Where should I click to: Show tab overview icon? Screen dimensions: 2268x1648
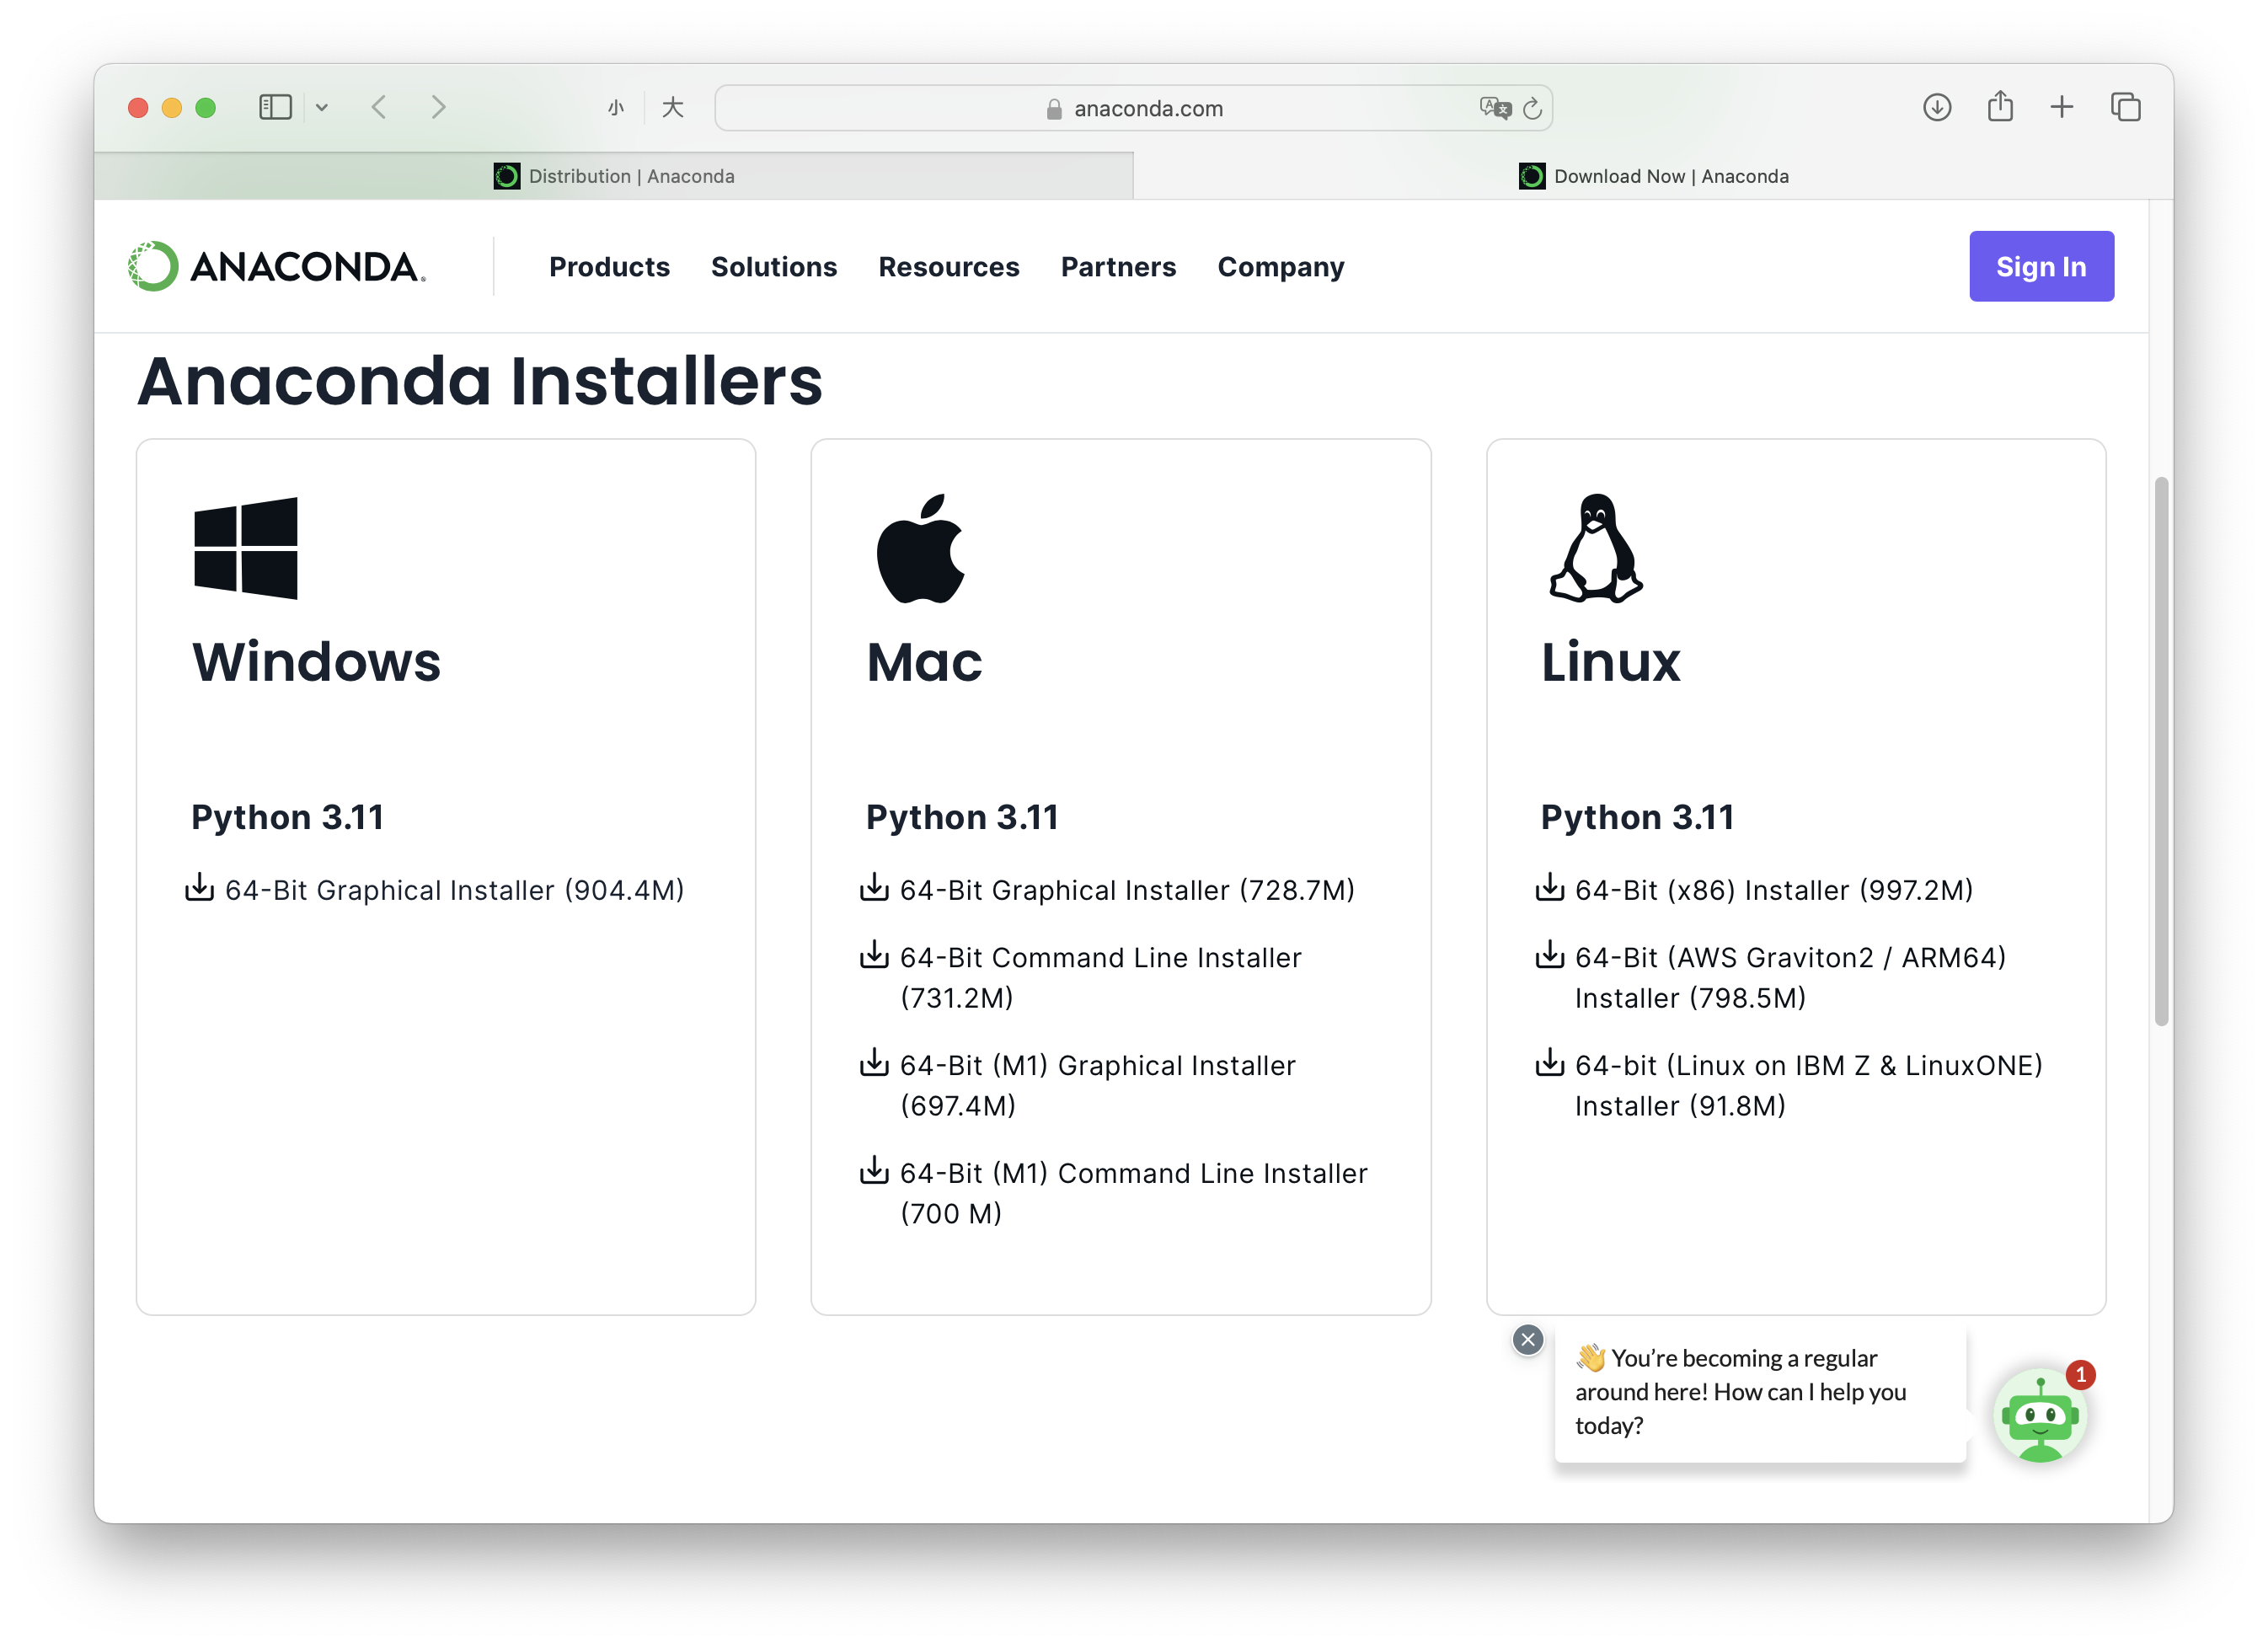[2125, 107]
